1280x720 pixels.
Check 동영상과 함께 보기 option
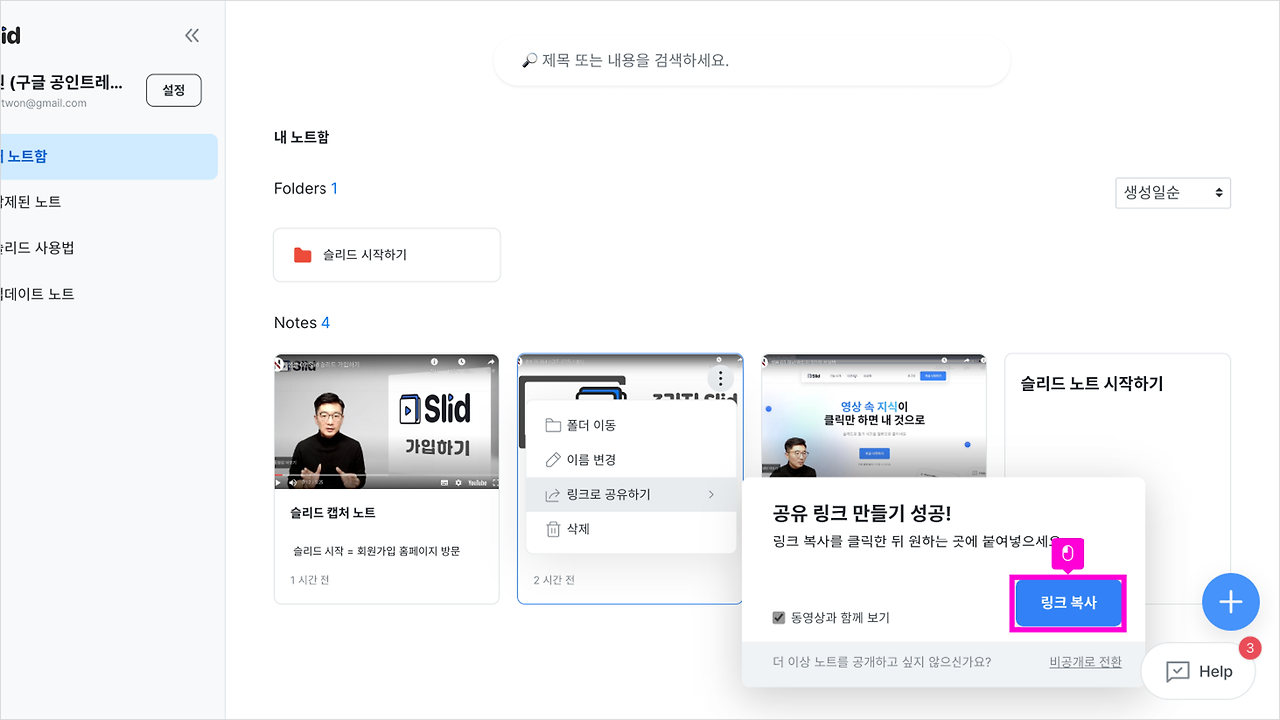click(779, 617)
